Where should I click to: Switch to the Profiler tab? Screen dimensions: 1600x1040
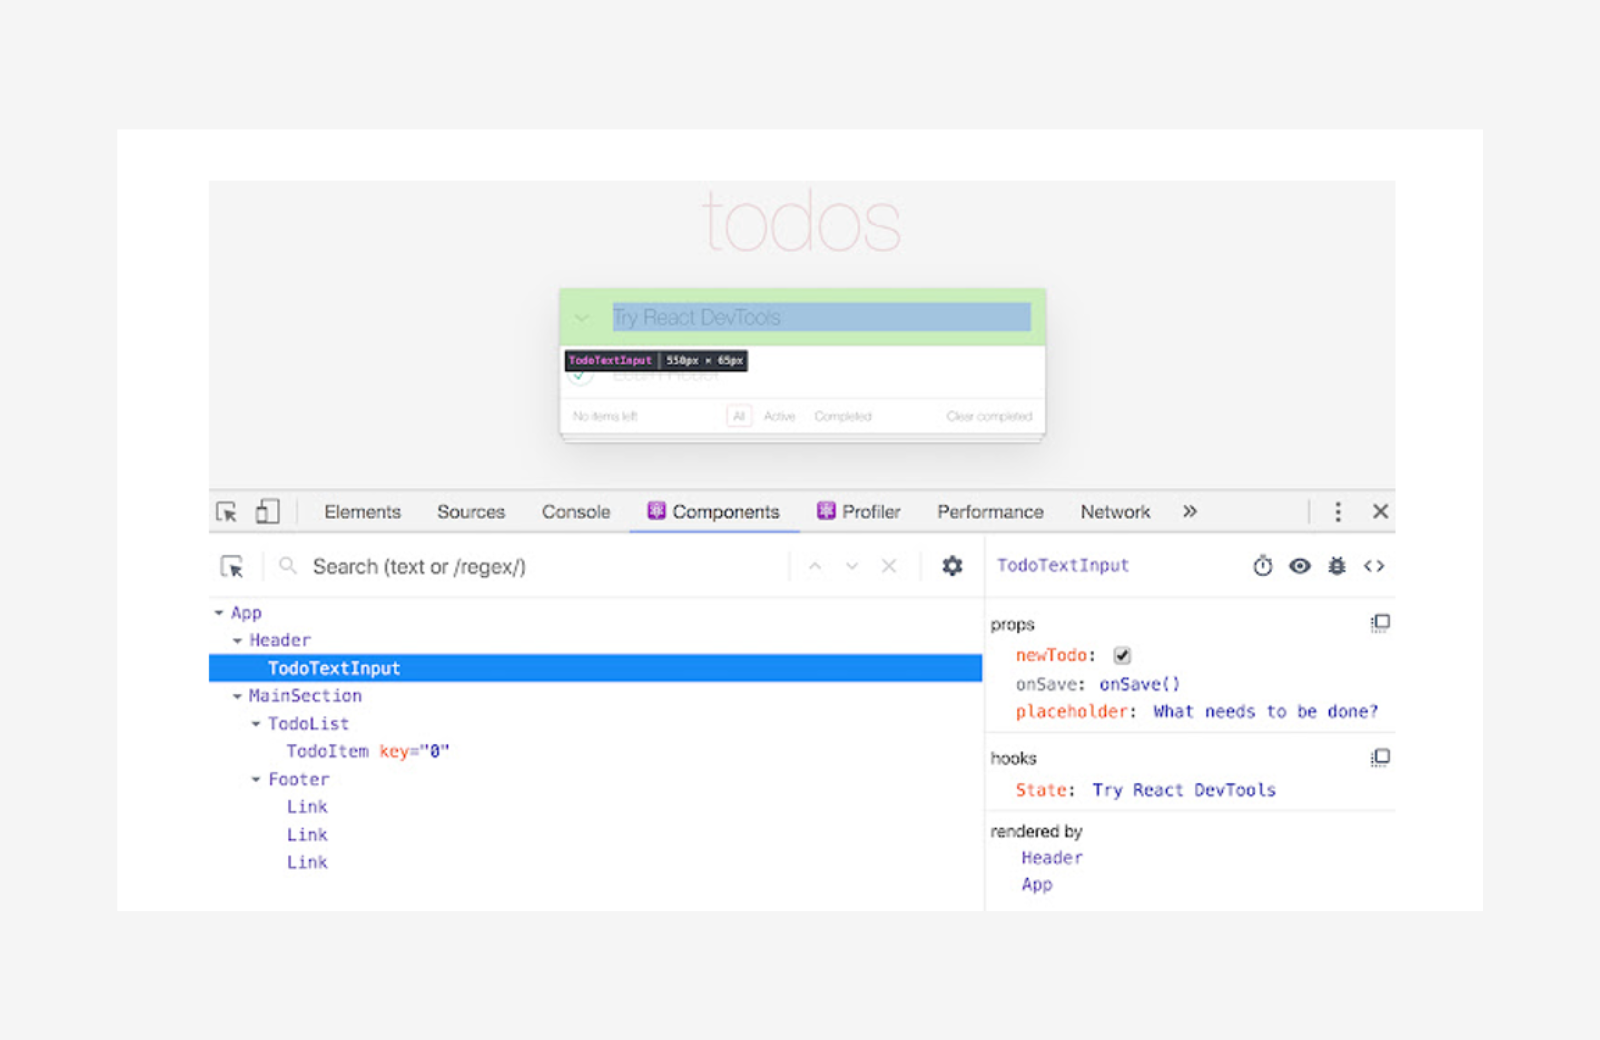pyautogui.click(x=858, y=511)
